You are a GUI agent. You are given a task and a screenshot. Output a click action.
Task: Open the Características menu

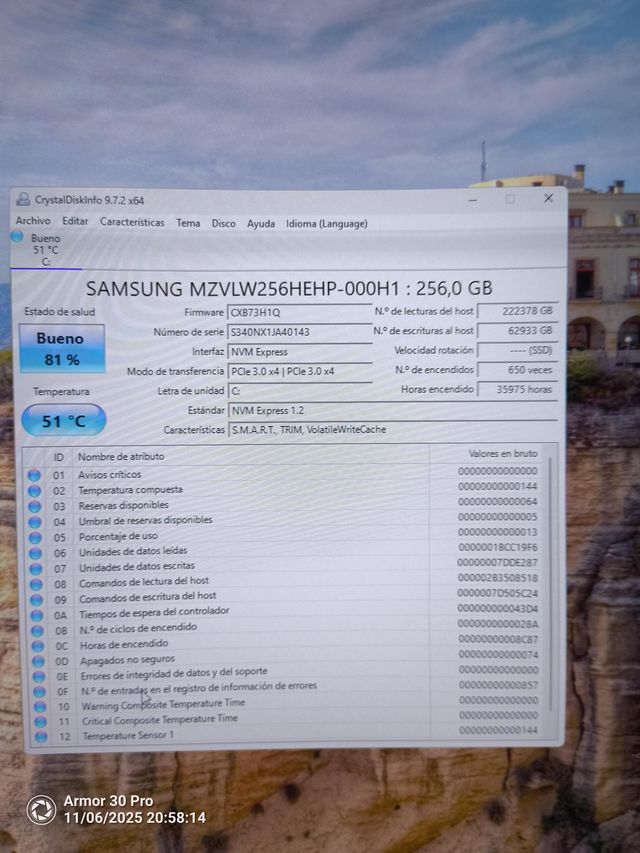132,223
